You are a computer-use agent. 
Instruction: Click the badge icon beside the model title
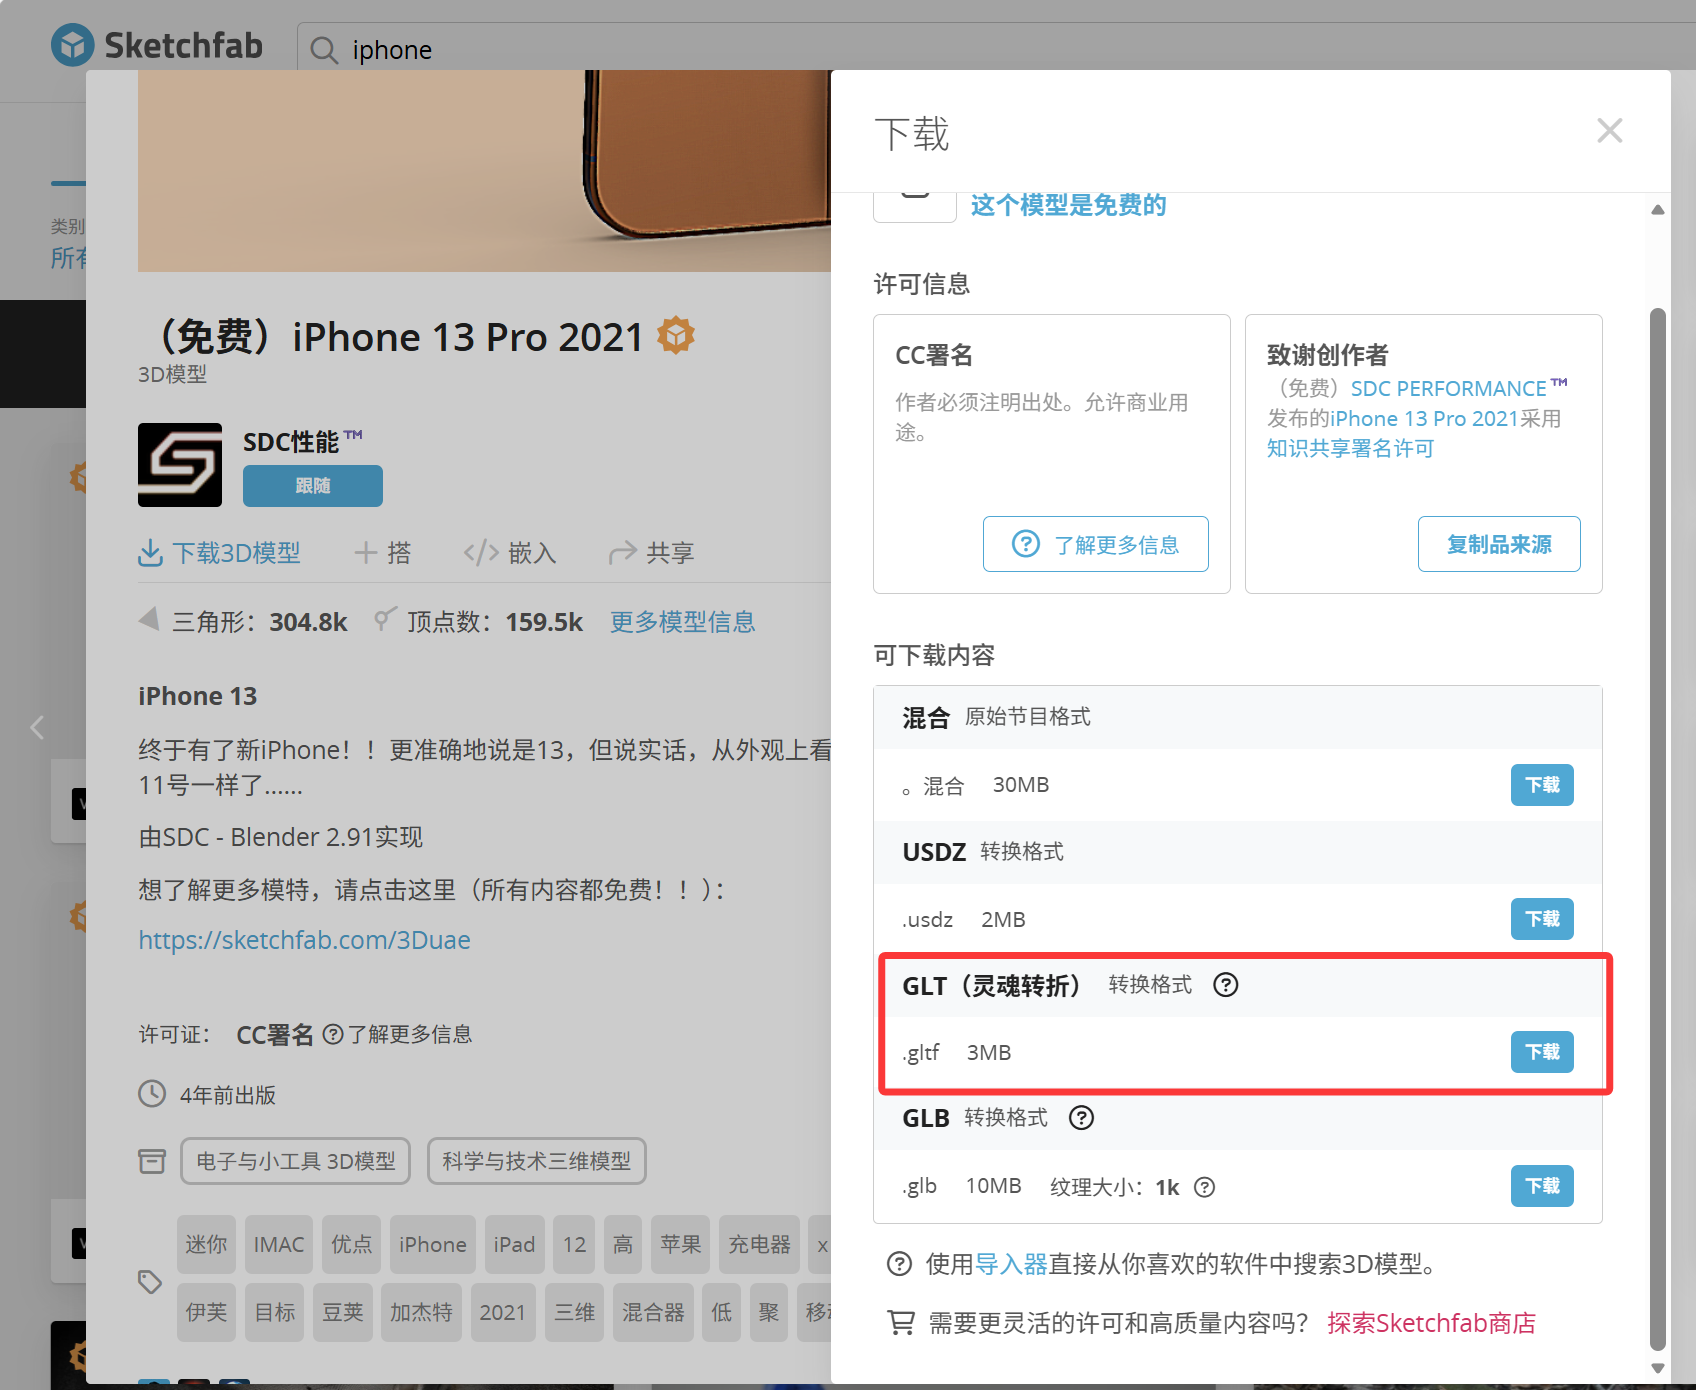coord(677,335)
